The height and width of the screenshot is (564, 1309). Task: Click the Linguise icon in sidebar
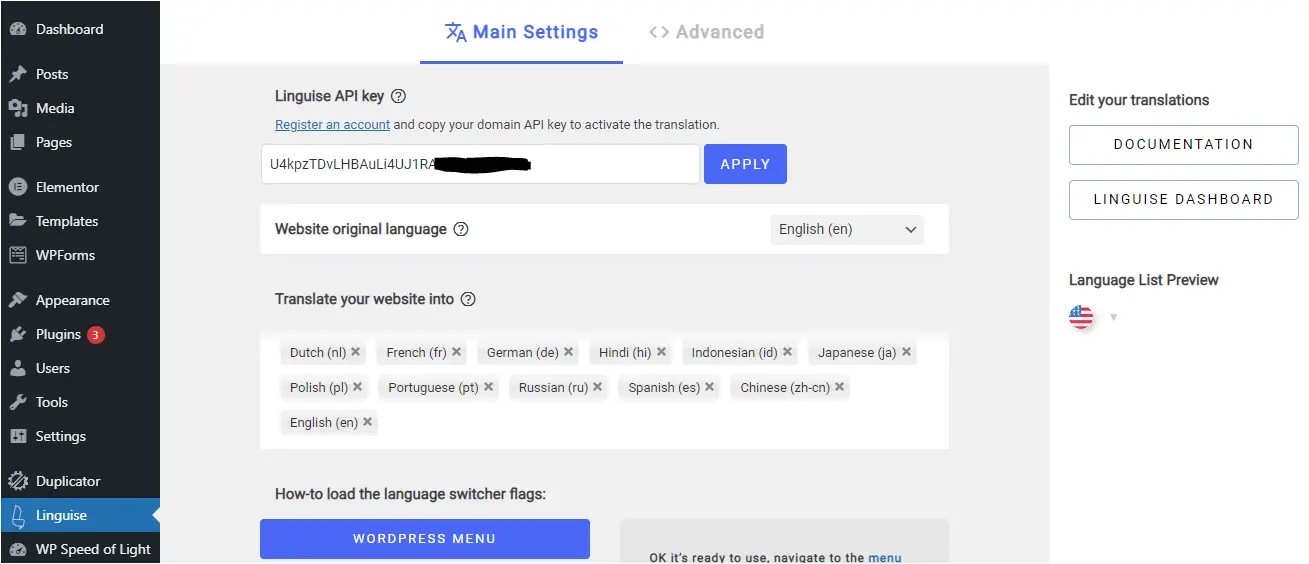point(17,515)
